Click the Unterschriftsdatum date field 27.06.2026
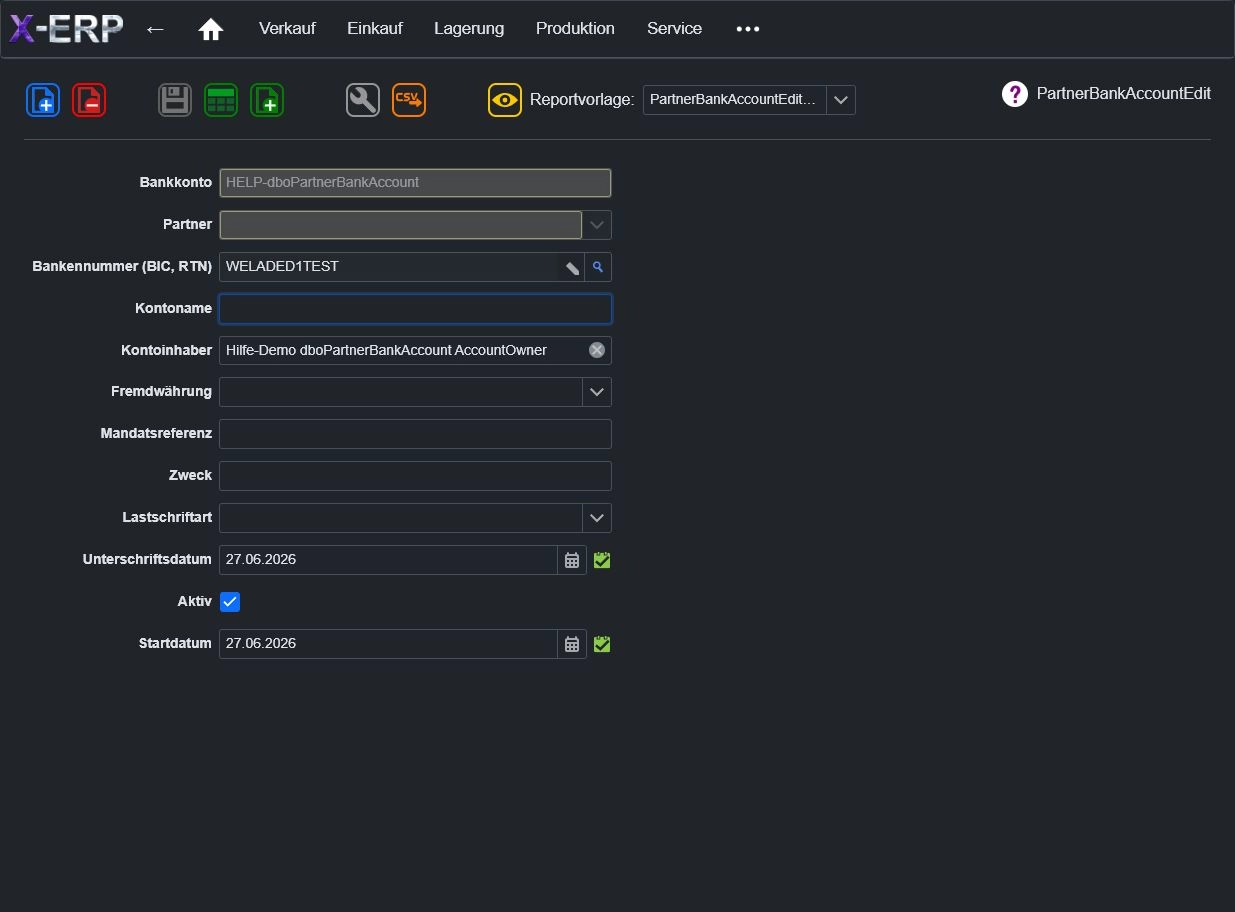Image resolution: width=1235 pixels, height=912 pixels. [x=388, y=560]
